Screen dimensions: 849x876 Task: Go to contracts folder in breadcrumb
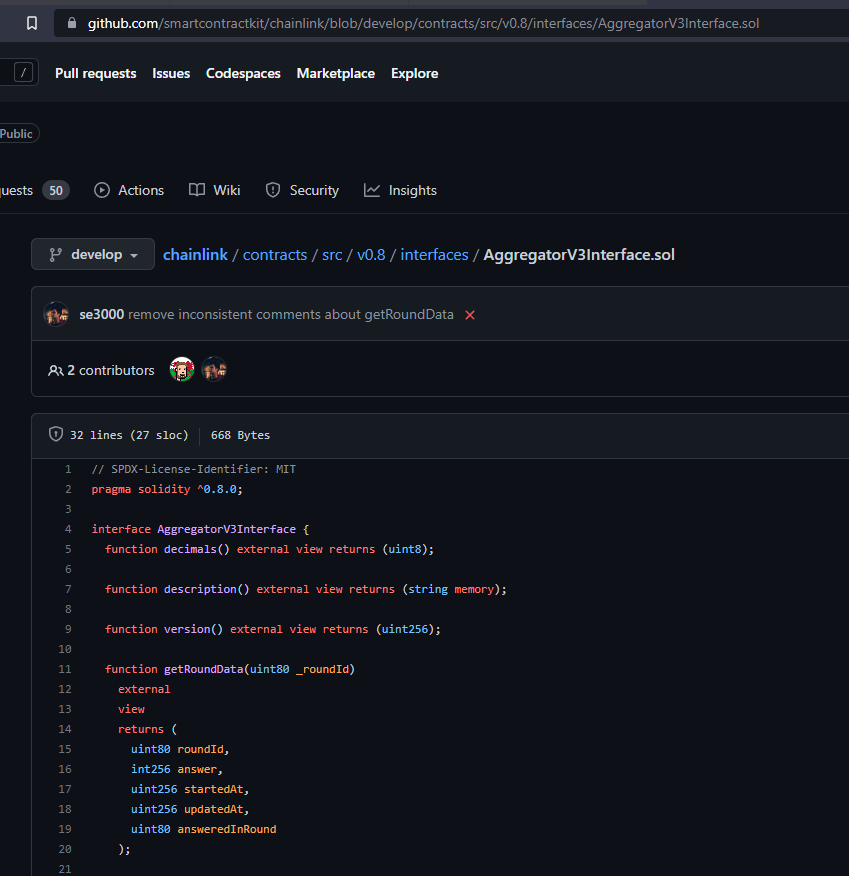coord(275,255)
